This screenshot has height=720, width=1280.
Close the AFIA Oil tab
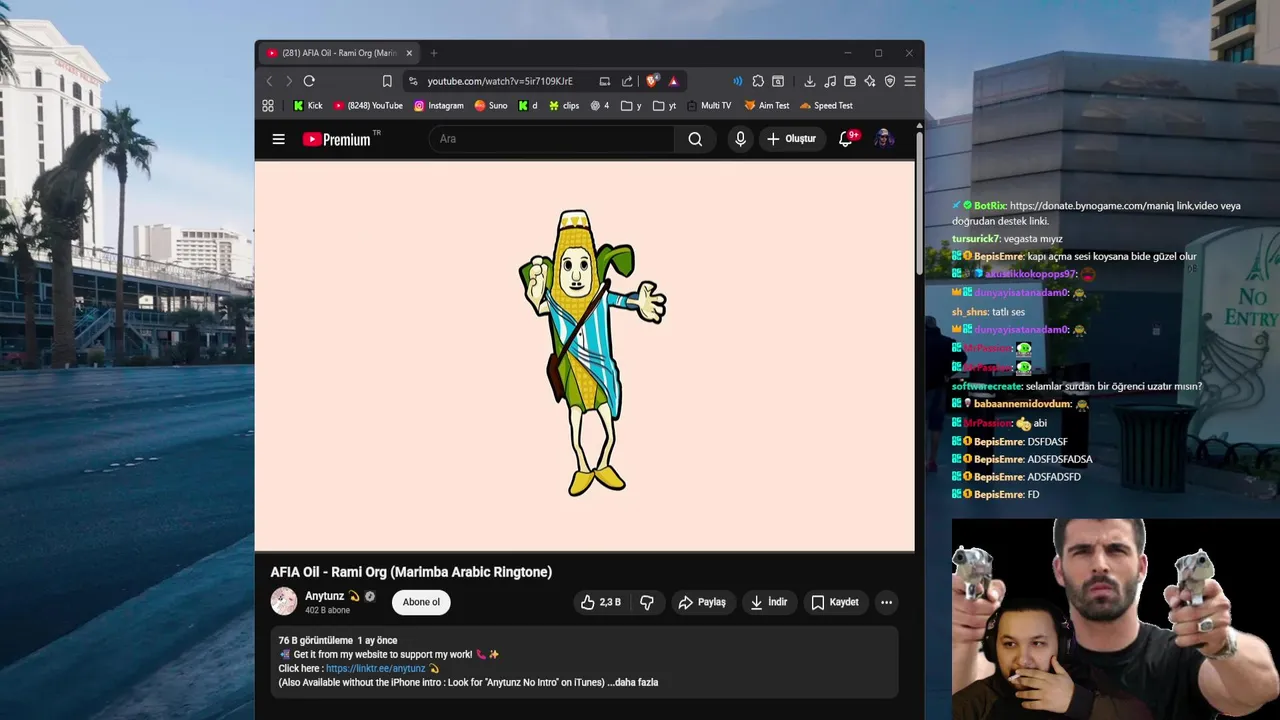409,53
